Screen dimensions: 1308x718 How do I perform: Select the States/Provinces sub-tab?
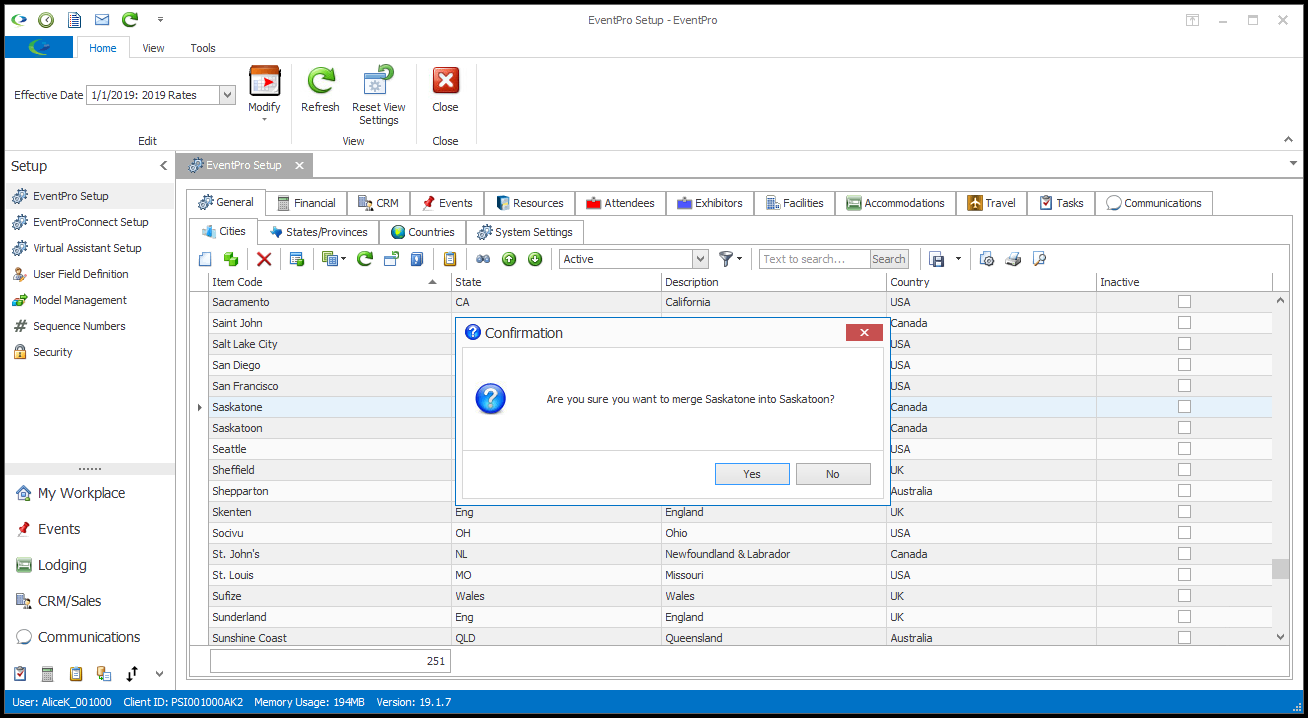point(318,232)
